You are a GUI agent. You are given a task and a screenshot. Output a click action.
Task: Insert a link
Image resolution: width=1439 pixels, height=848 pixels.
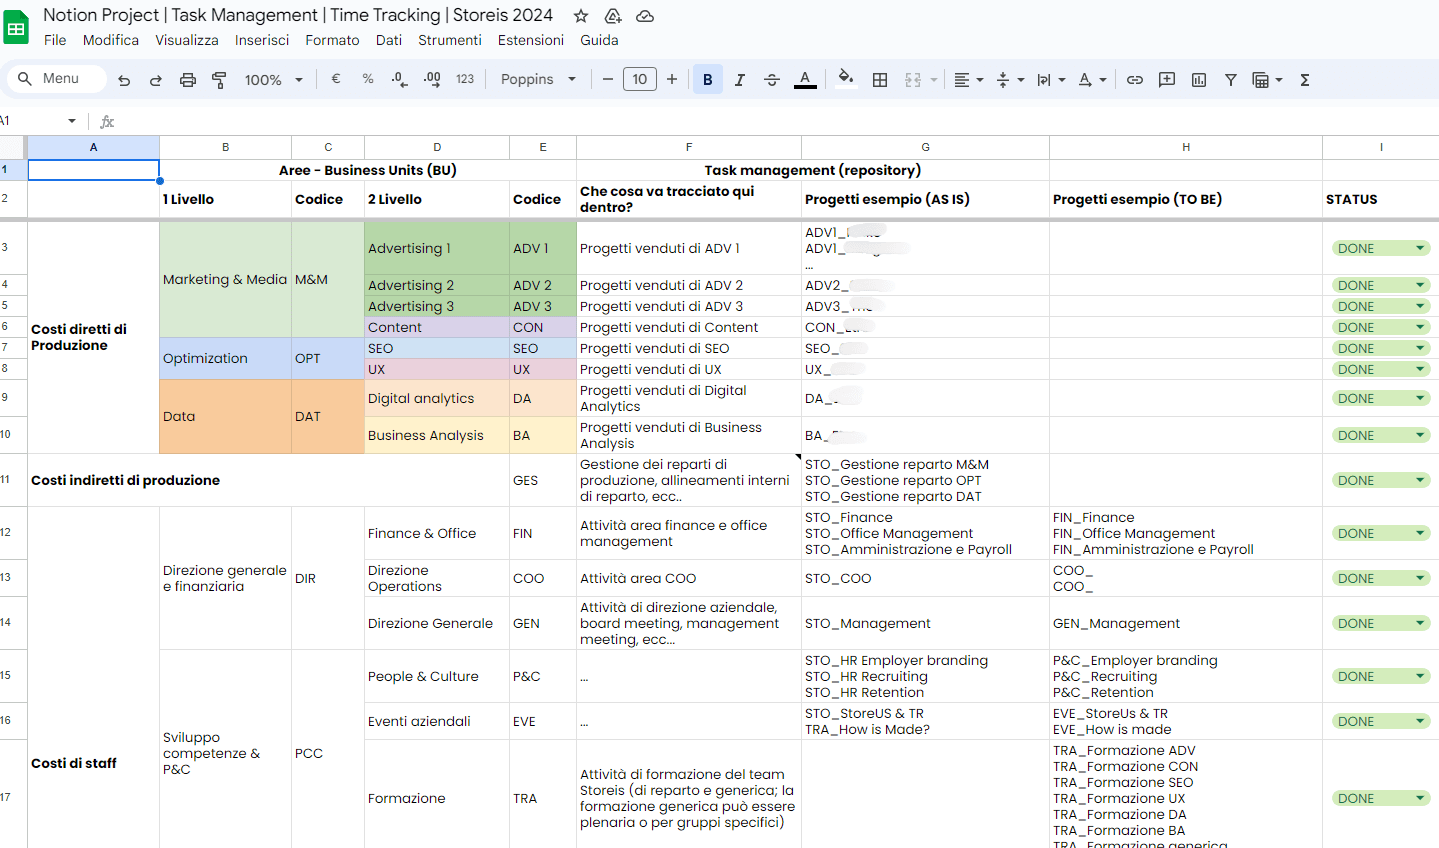click(x=1134, y=79)
